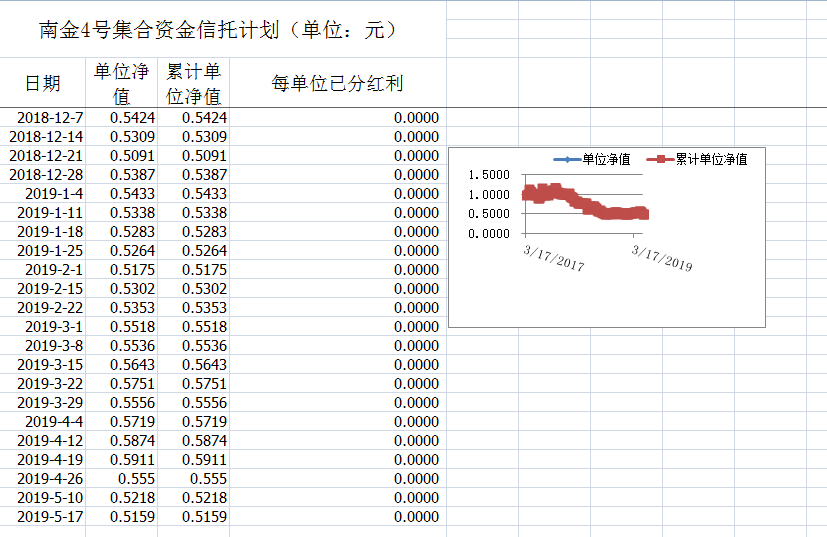This screenshot has width=827, height=537.
Task: Click chart x-axis label 3/17/2019
Action: coord(662,258)
